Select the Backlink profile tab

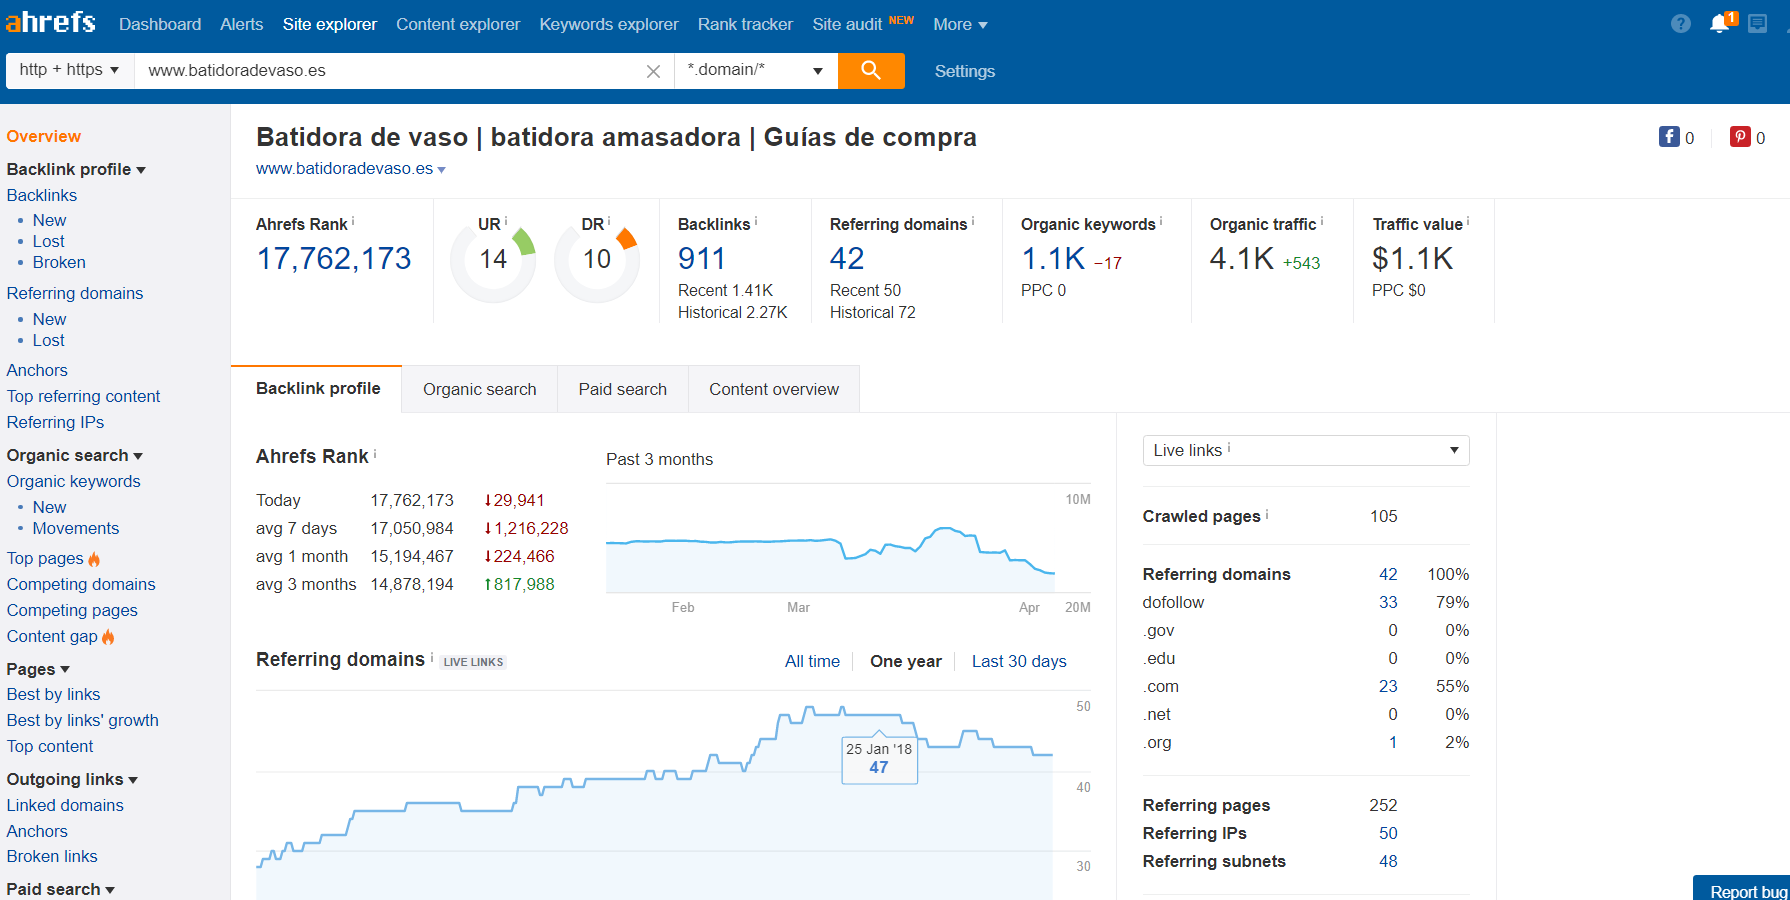pos(318,388)
